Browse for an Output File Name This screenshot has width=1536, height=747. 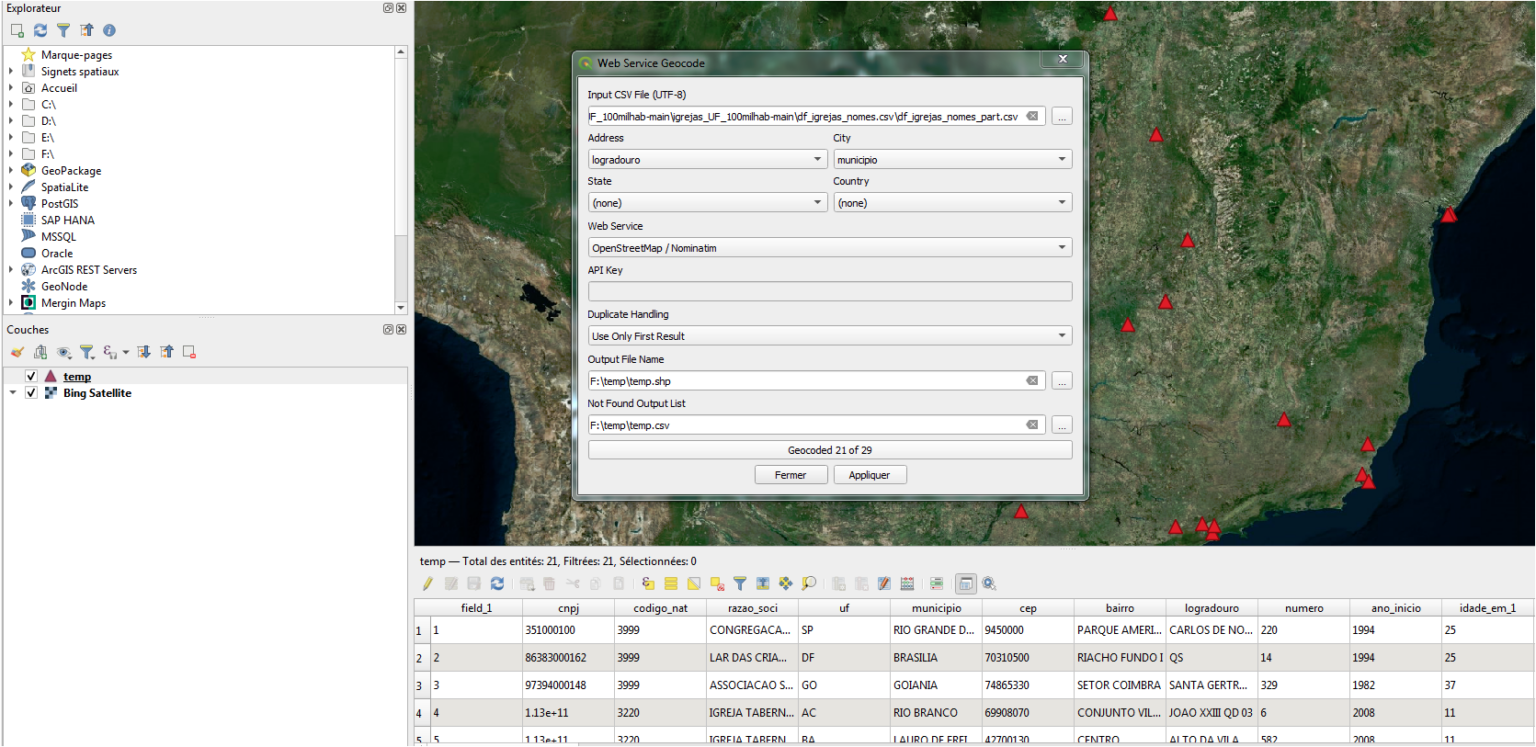1061,380
